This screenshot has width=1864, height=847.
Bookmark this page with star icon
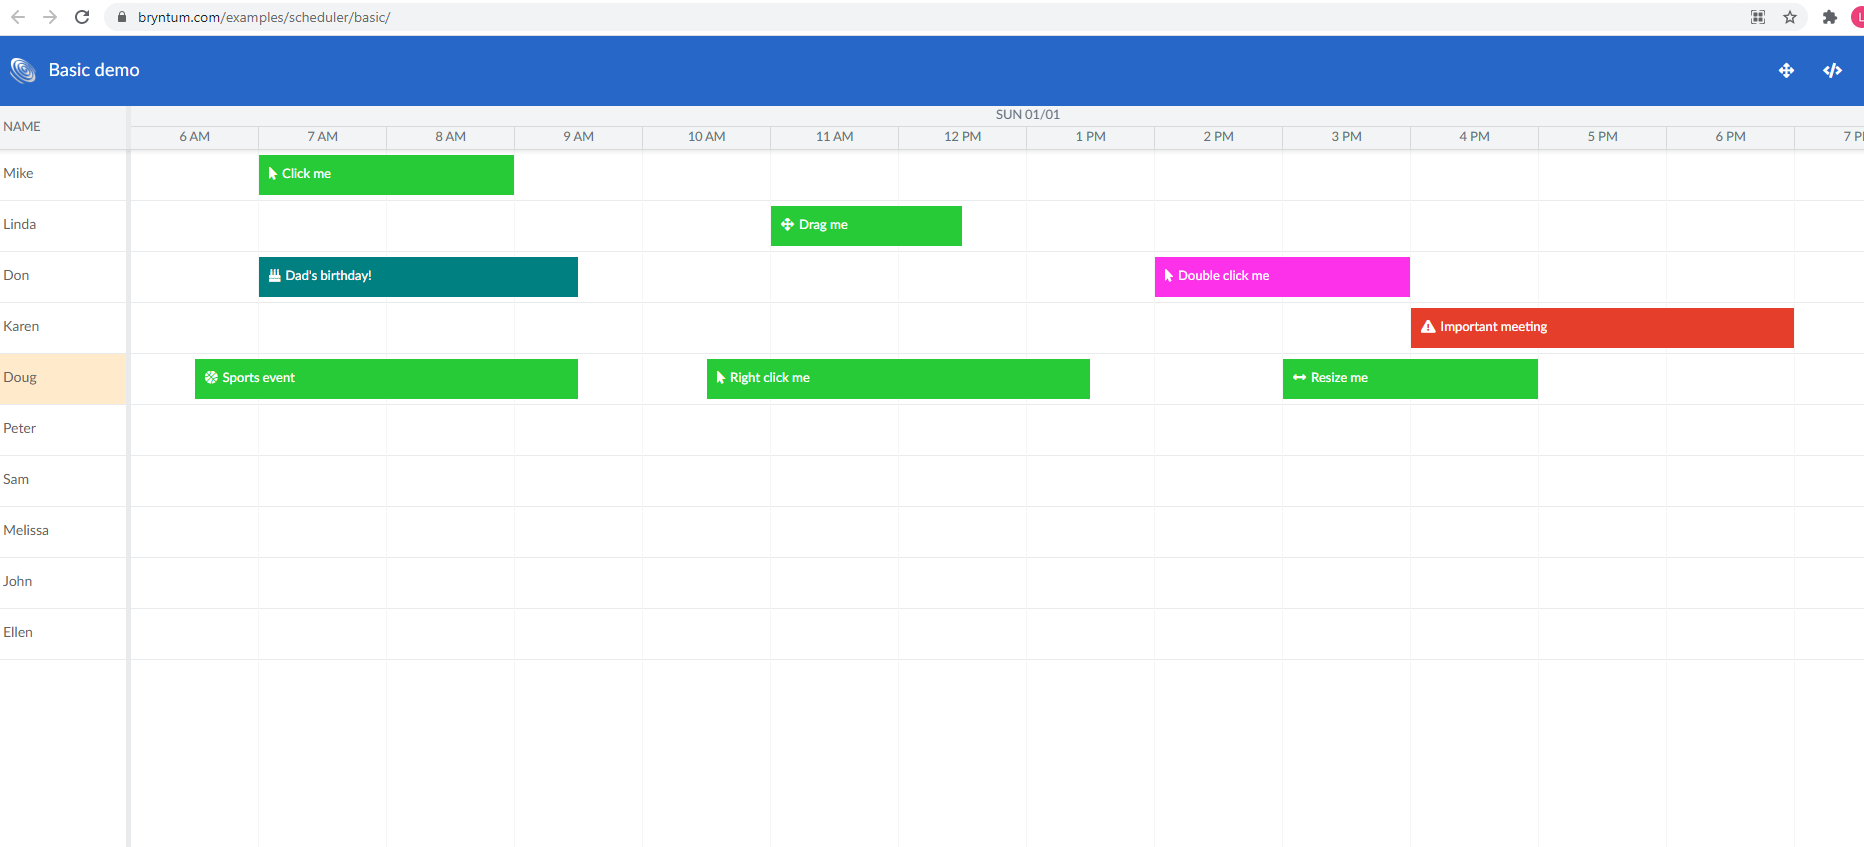pyautogui.click(x=1790, y=17)
